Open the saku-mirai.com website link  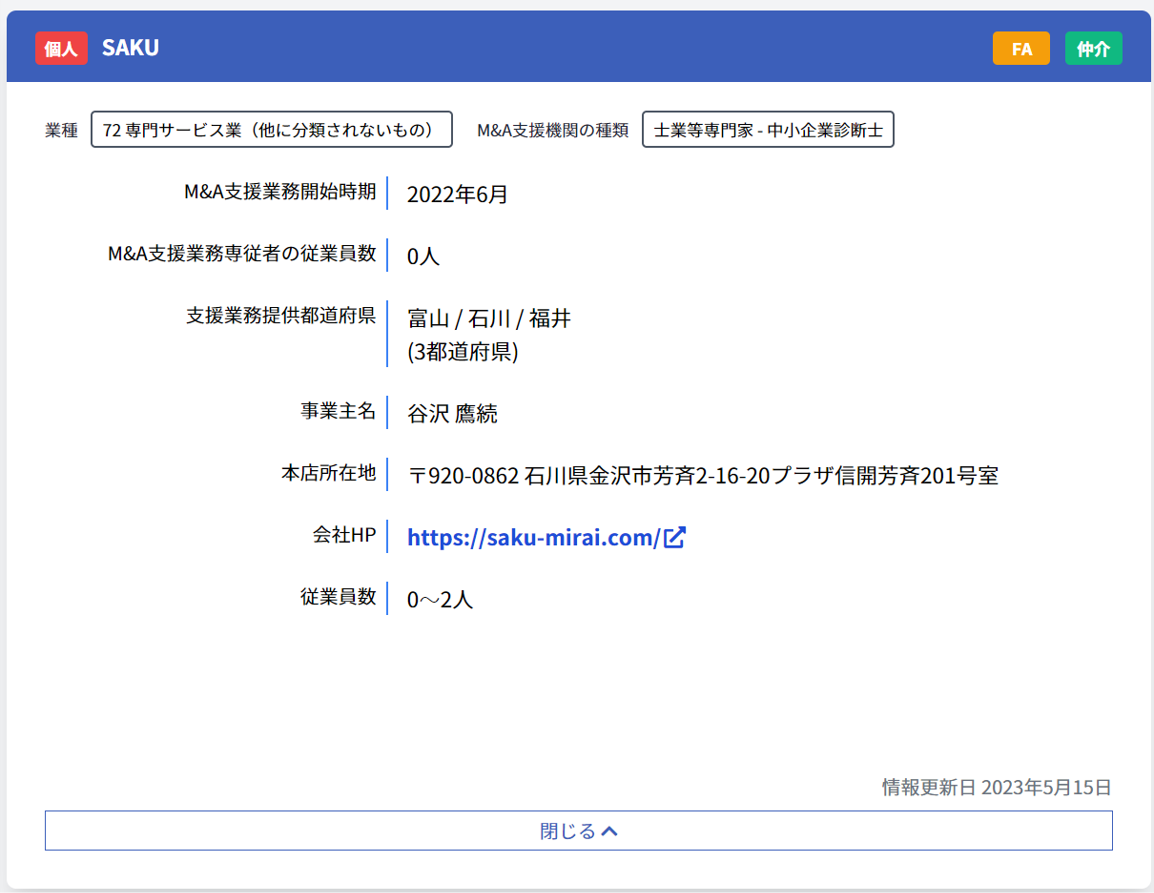pyautogui.click(x=534, y=537)
